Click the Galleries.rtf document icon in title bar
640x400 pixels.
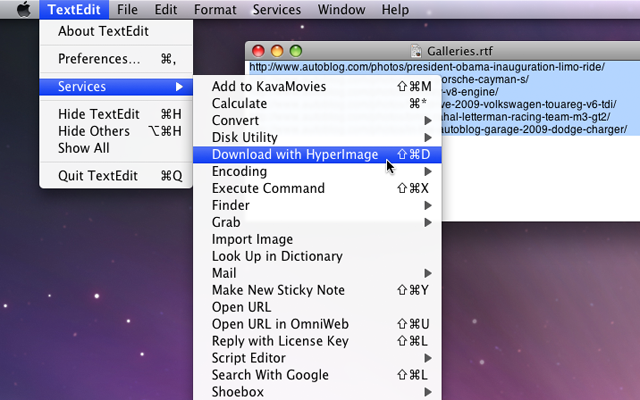(418, 51)
